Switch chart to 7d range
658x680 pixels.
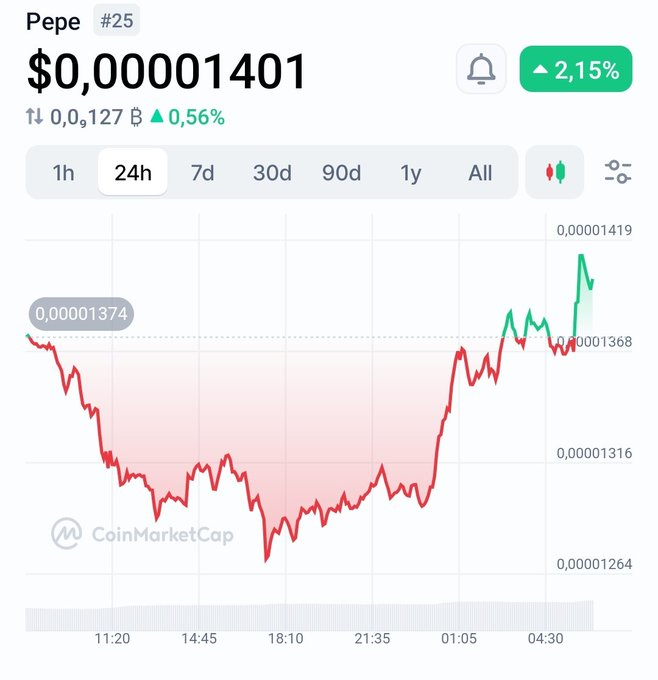[203, 173]
